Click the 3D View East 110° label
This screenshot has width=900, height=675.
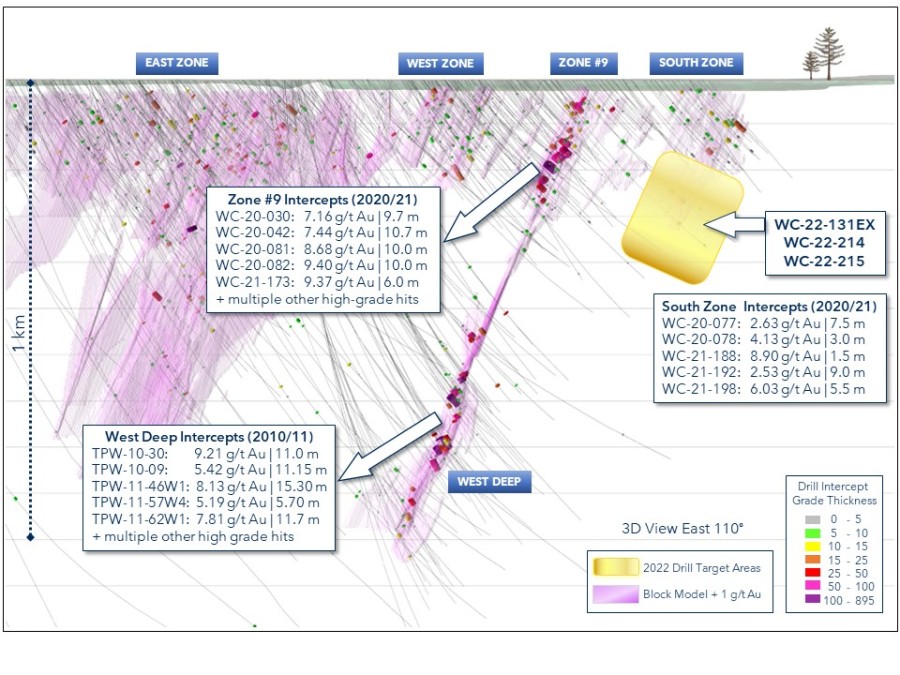(682, 528)
